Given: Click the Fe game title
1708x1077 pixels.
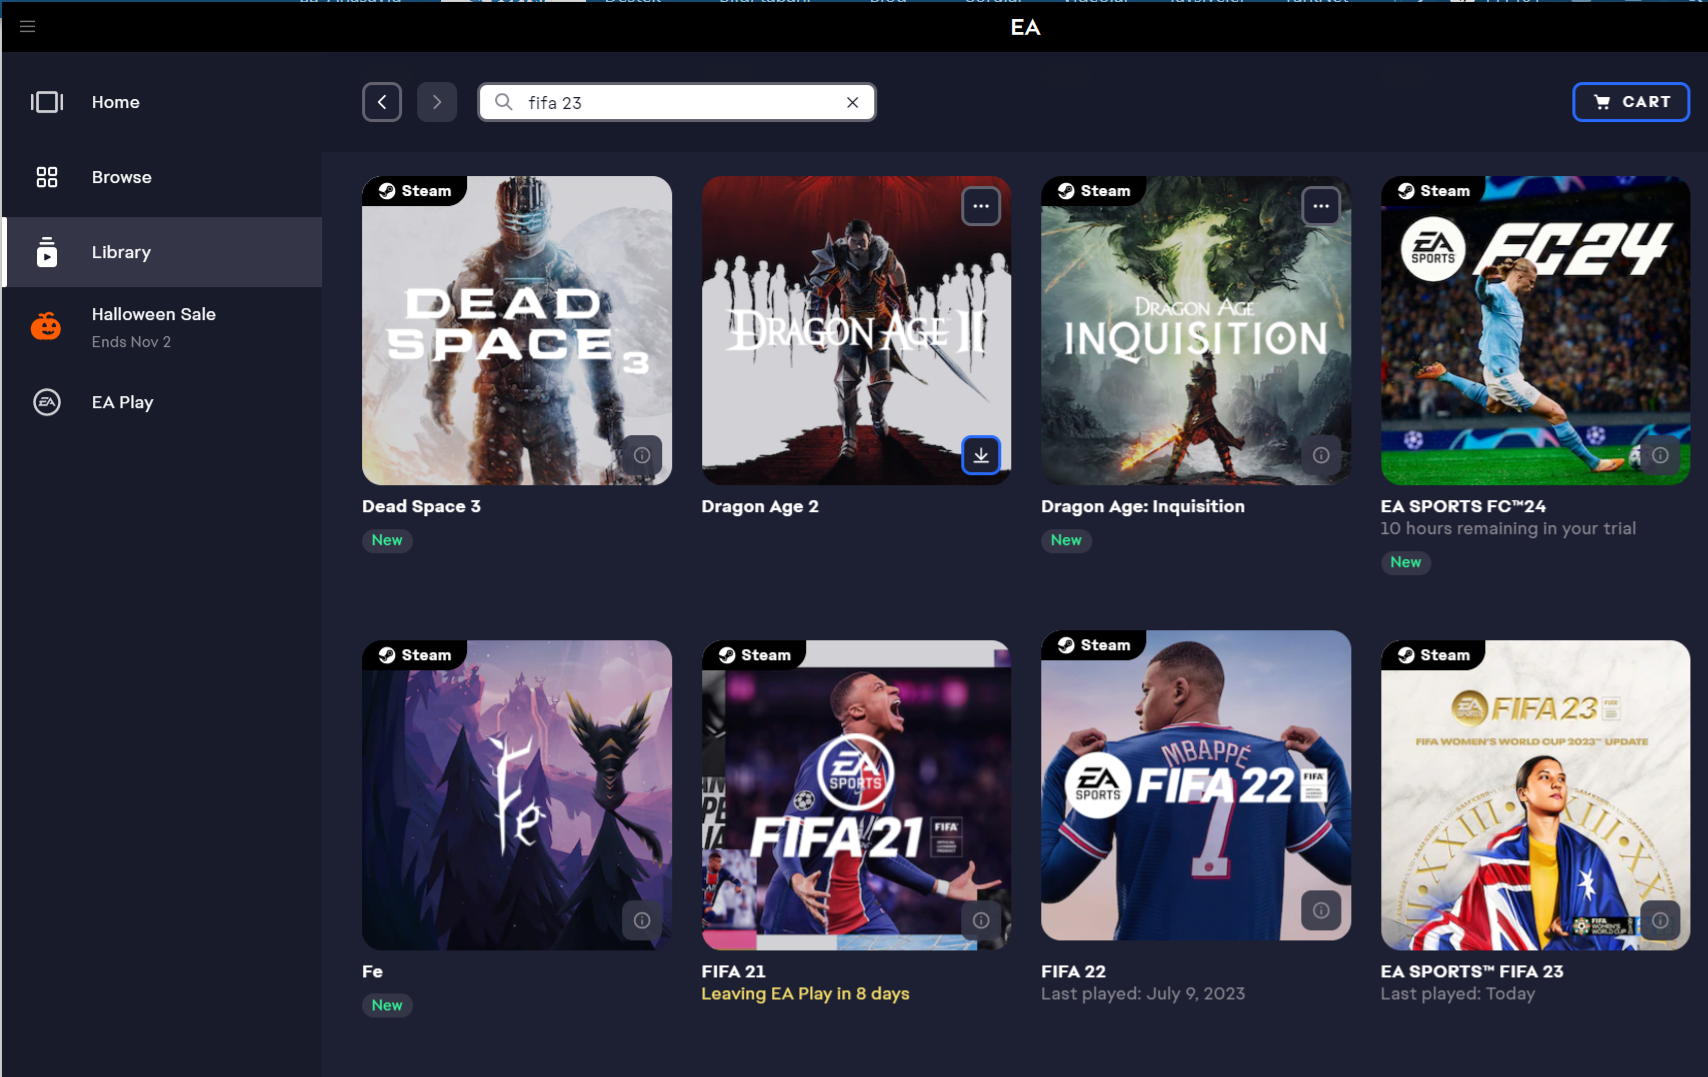Looking at the screenshot, I should click(x=372, y=971).
